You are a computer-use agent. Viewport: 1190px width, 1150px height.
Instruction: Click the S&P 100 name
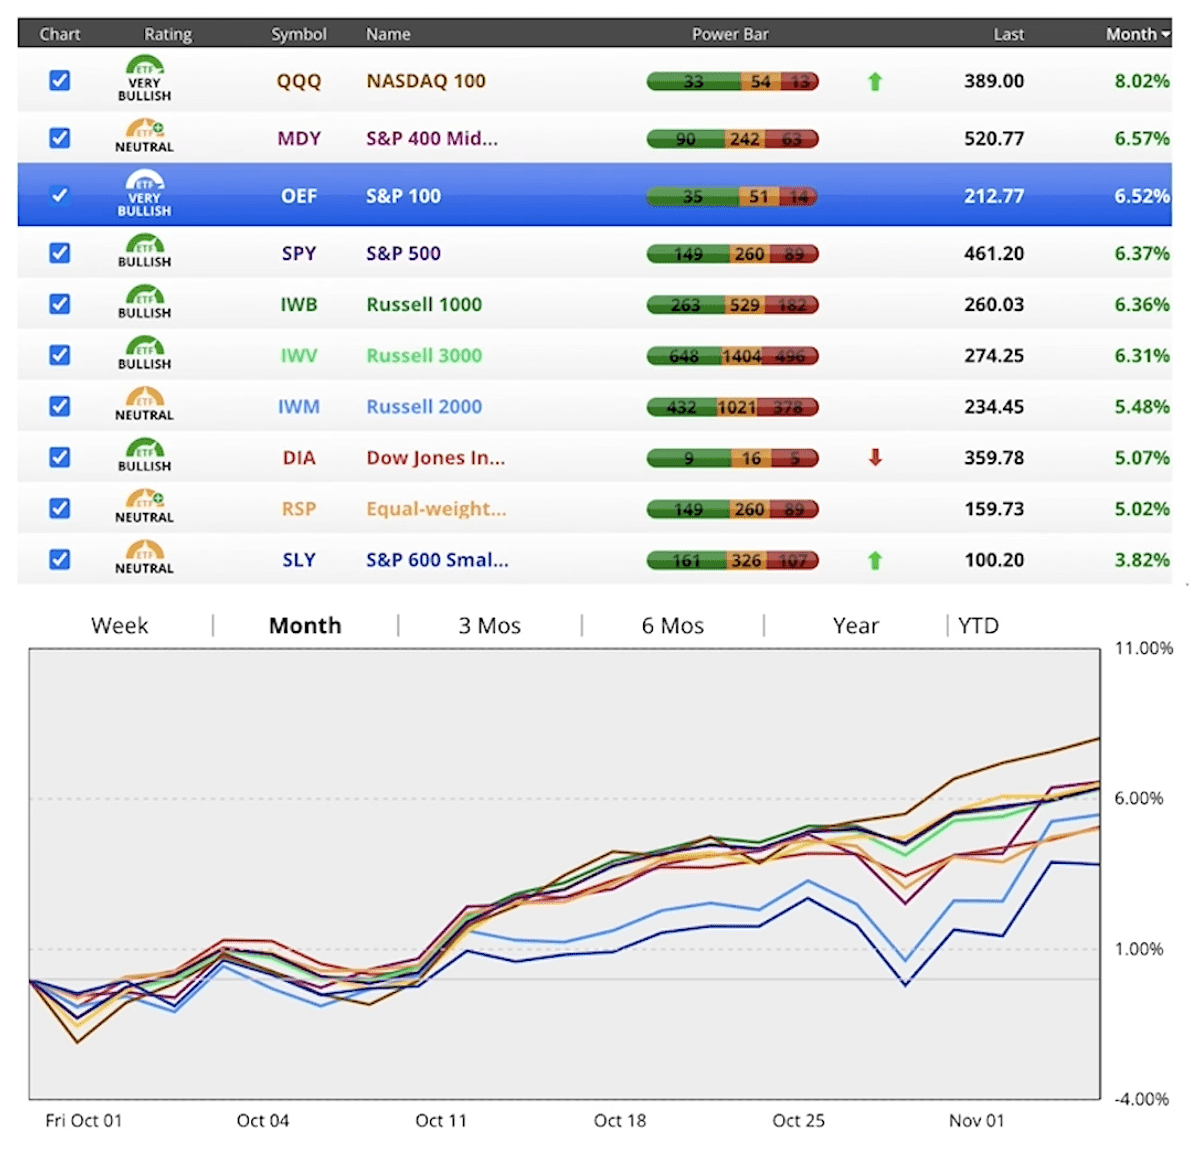404,196
